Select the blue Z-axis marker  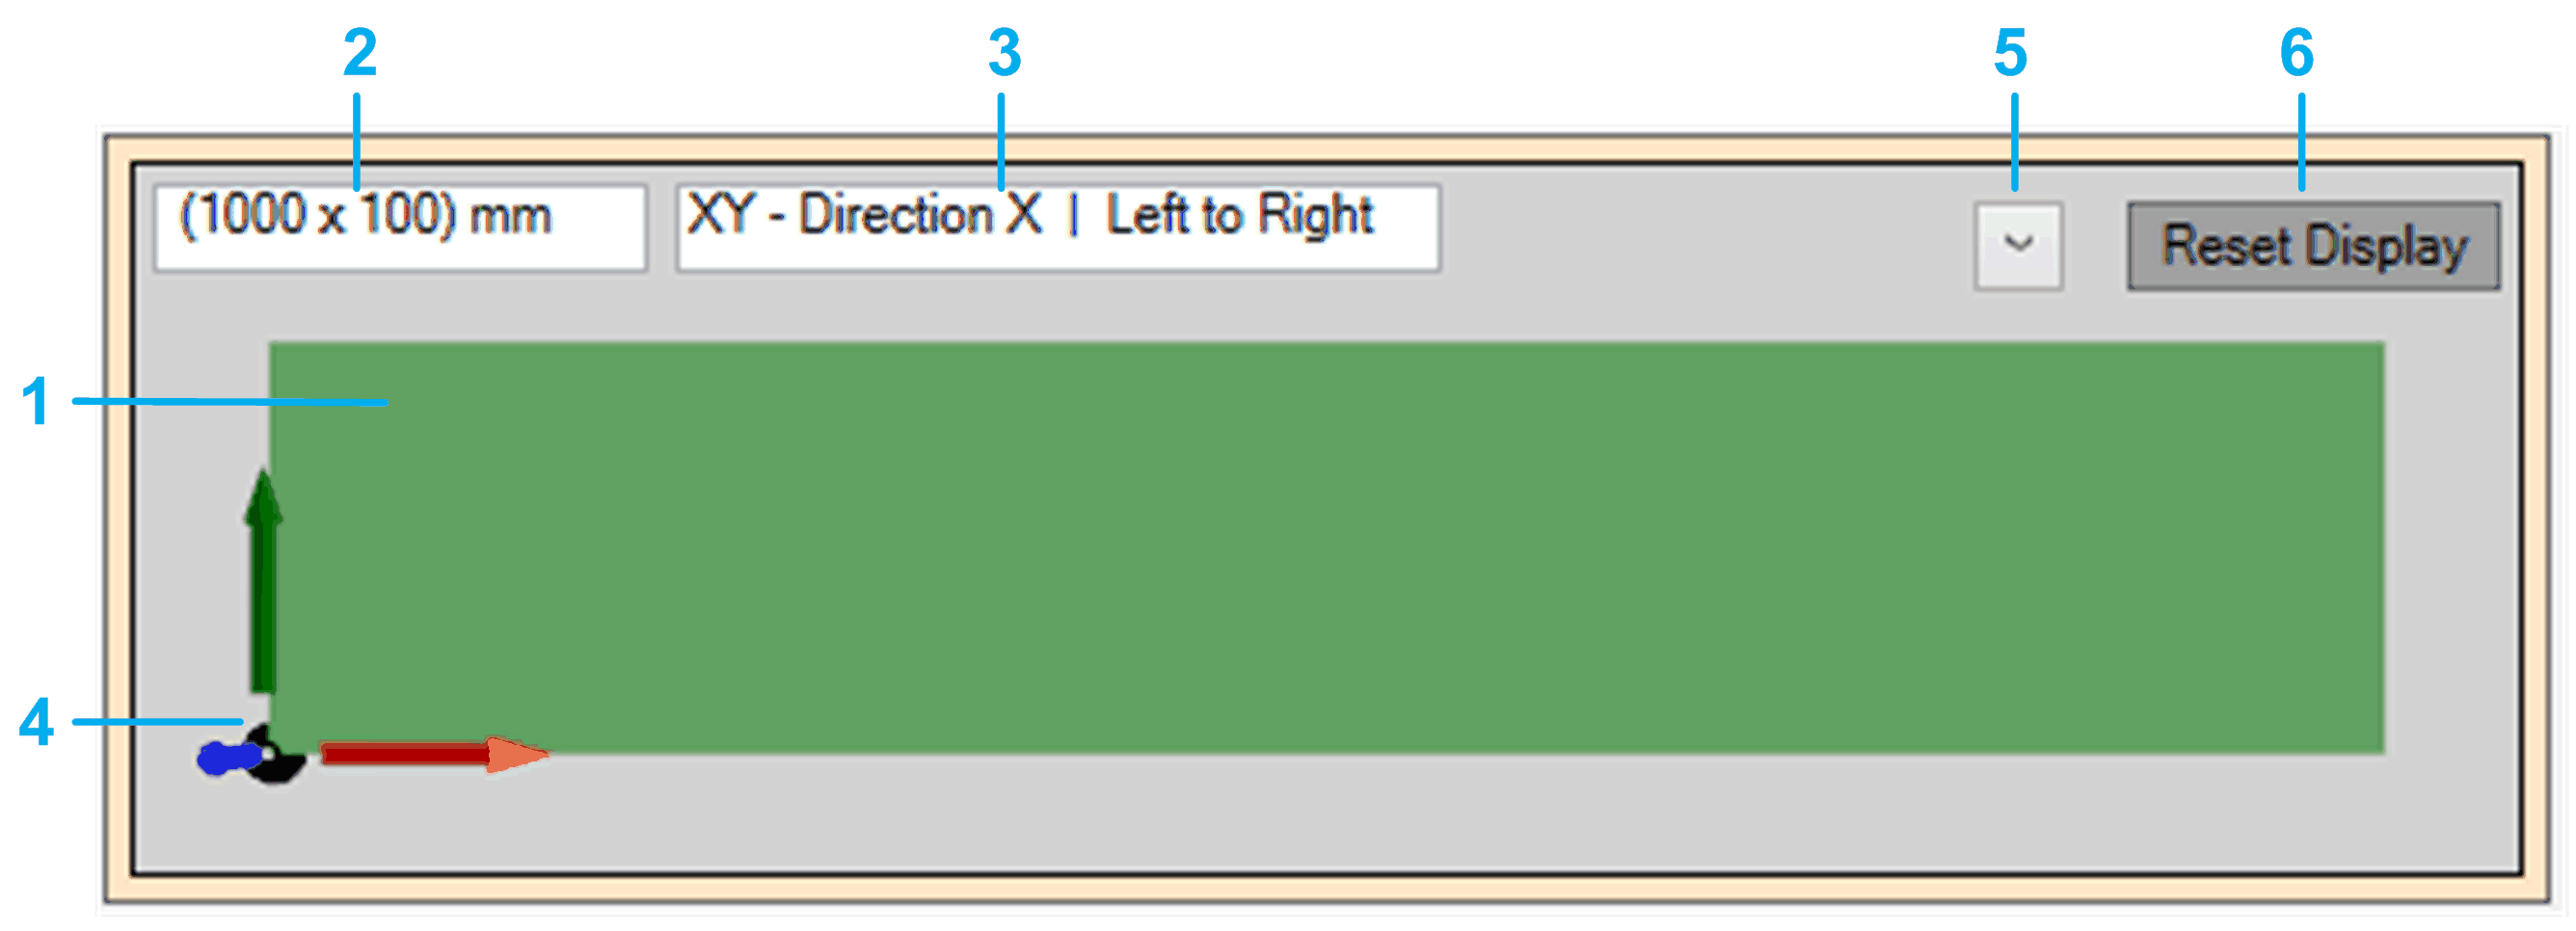pyautogui.click(x=226, y=758)
